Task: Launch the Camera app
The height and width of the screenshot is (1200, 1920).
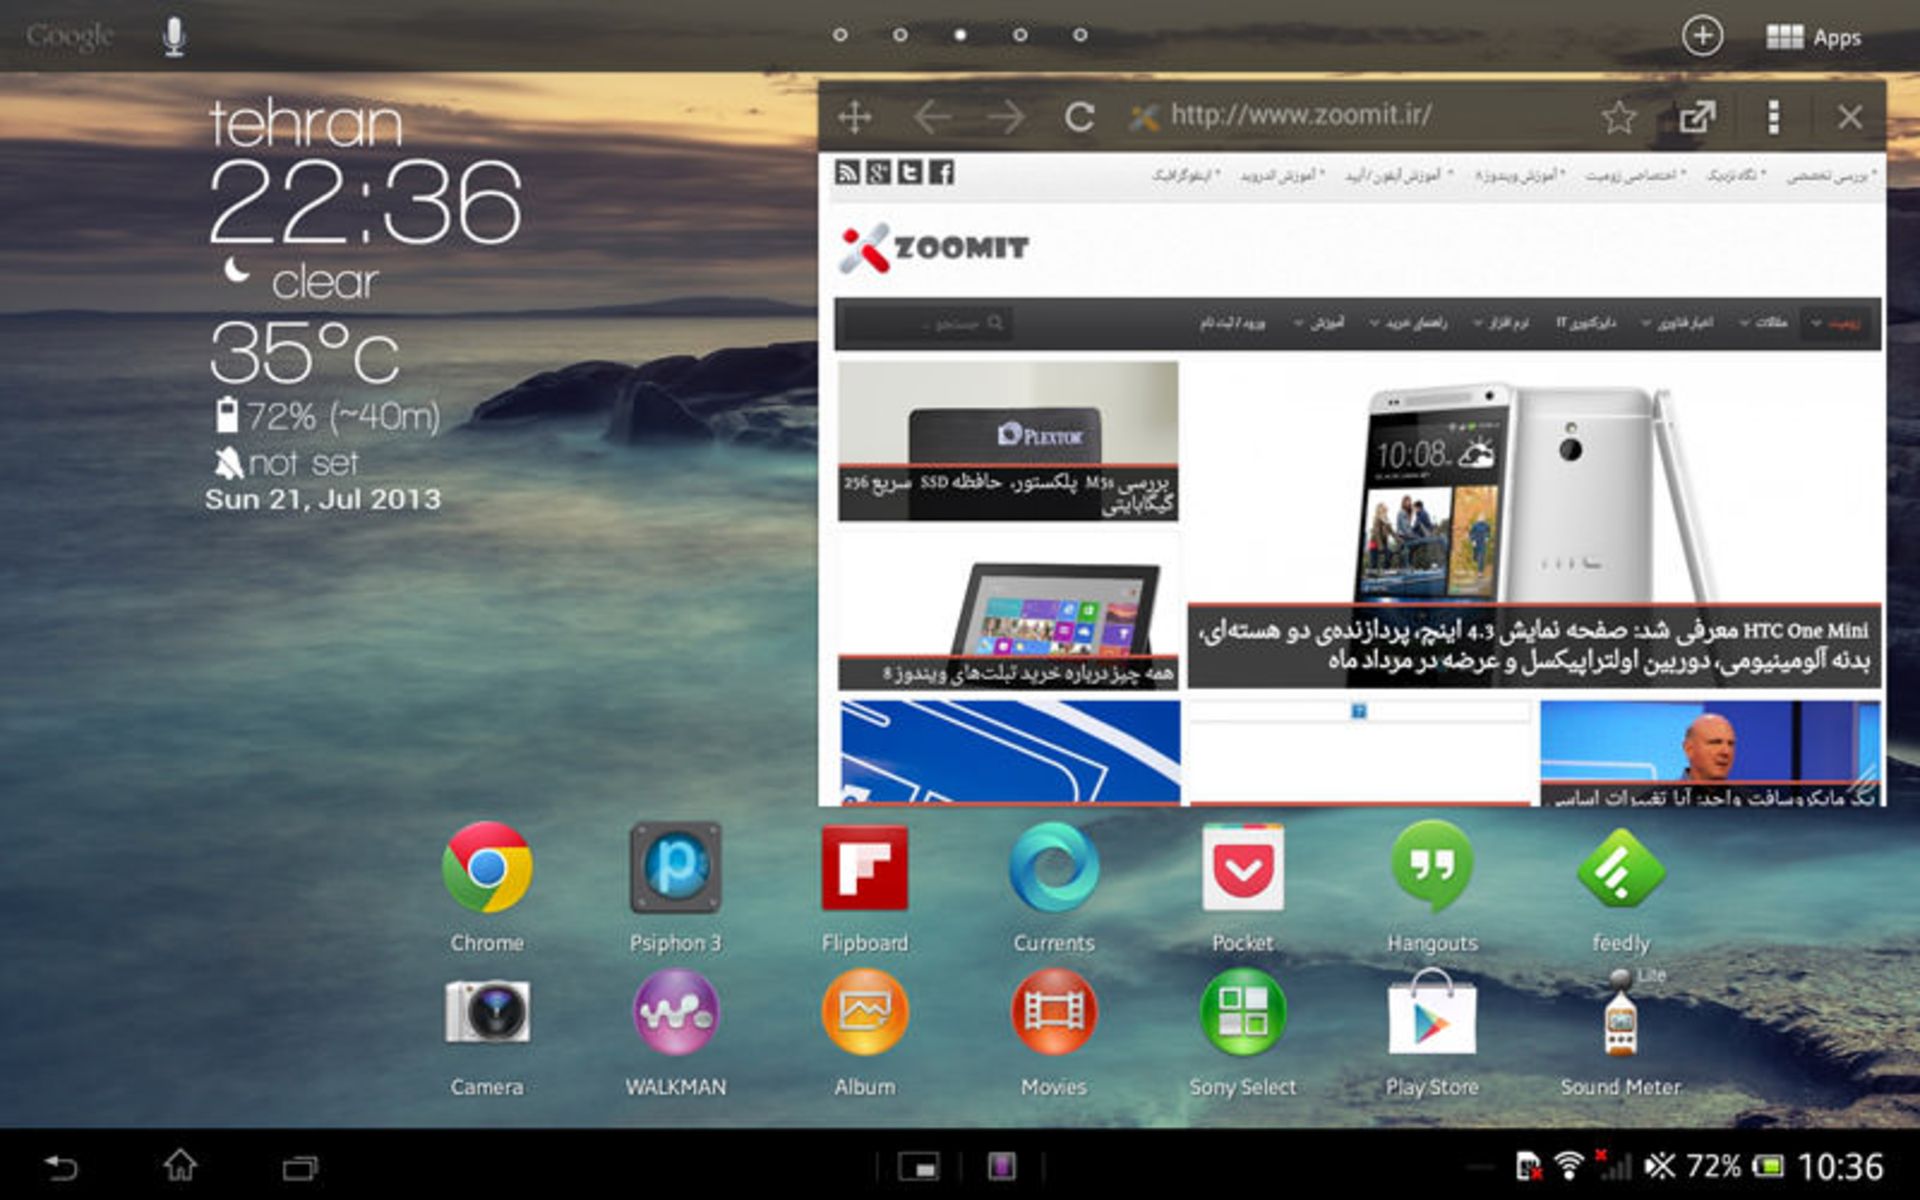Action: pos(487,1012)
